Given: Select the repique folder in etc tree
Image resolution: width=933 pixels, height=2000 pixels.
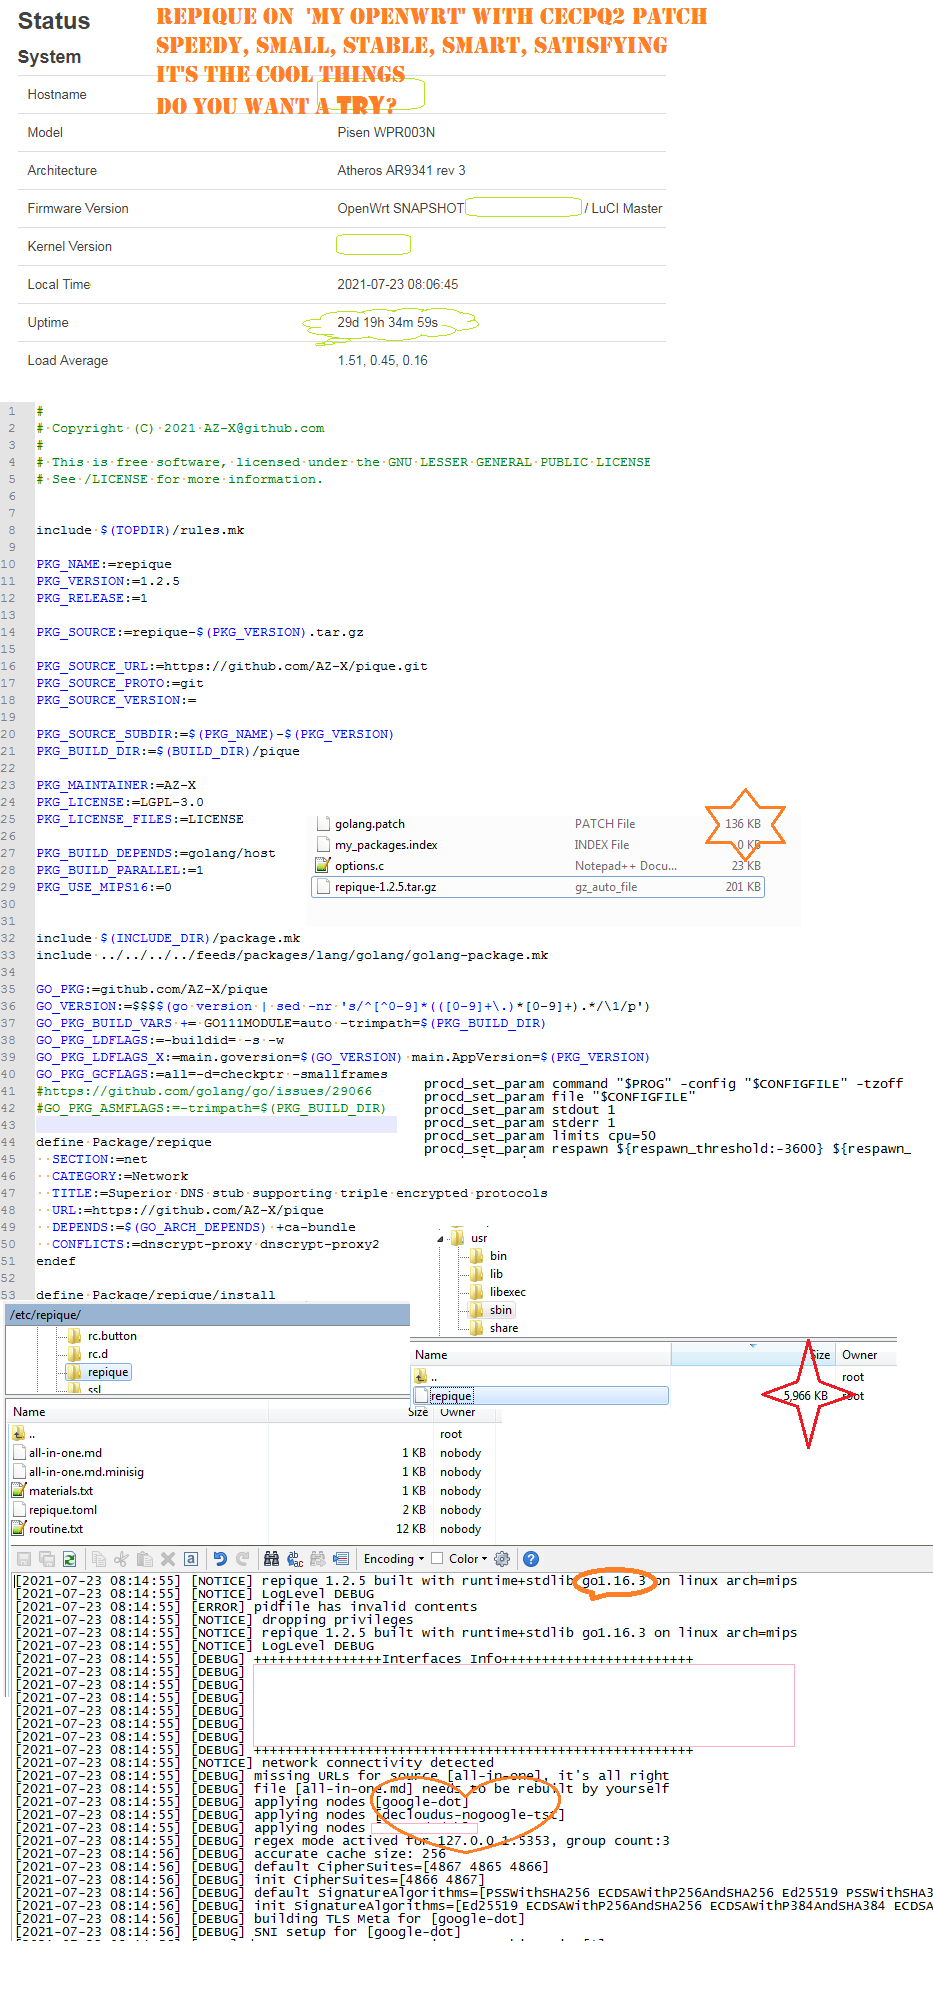Looking at the screenshot, I should tap(98, 1372).
